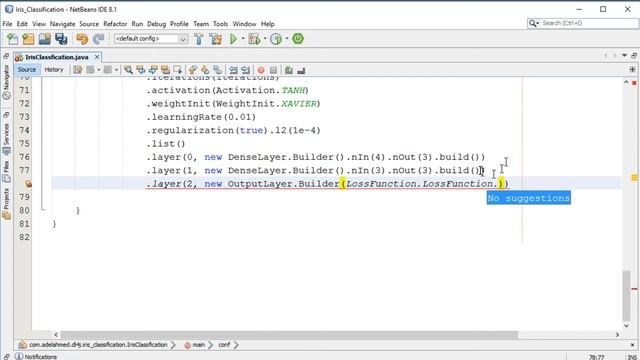Viewport: 640px width, 360px height.
Task: Click the Save All icon
Action: pos(61,39)
